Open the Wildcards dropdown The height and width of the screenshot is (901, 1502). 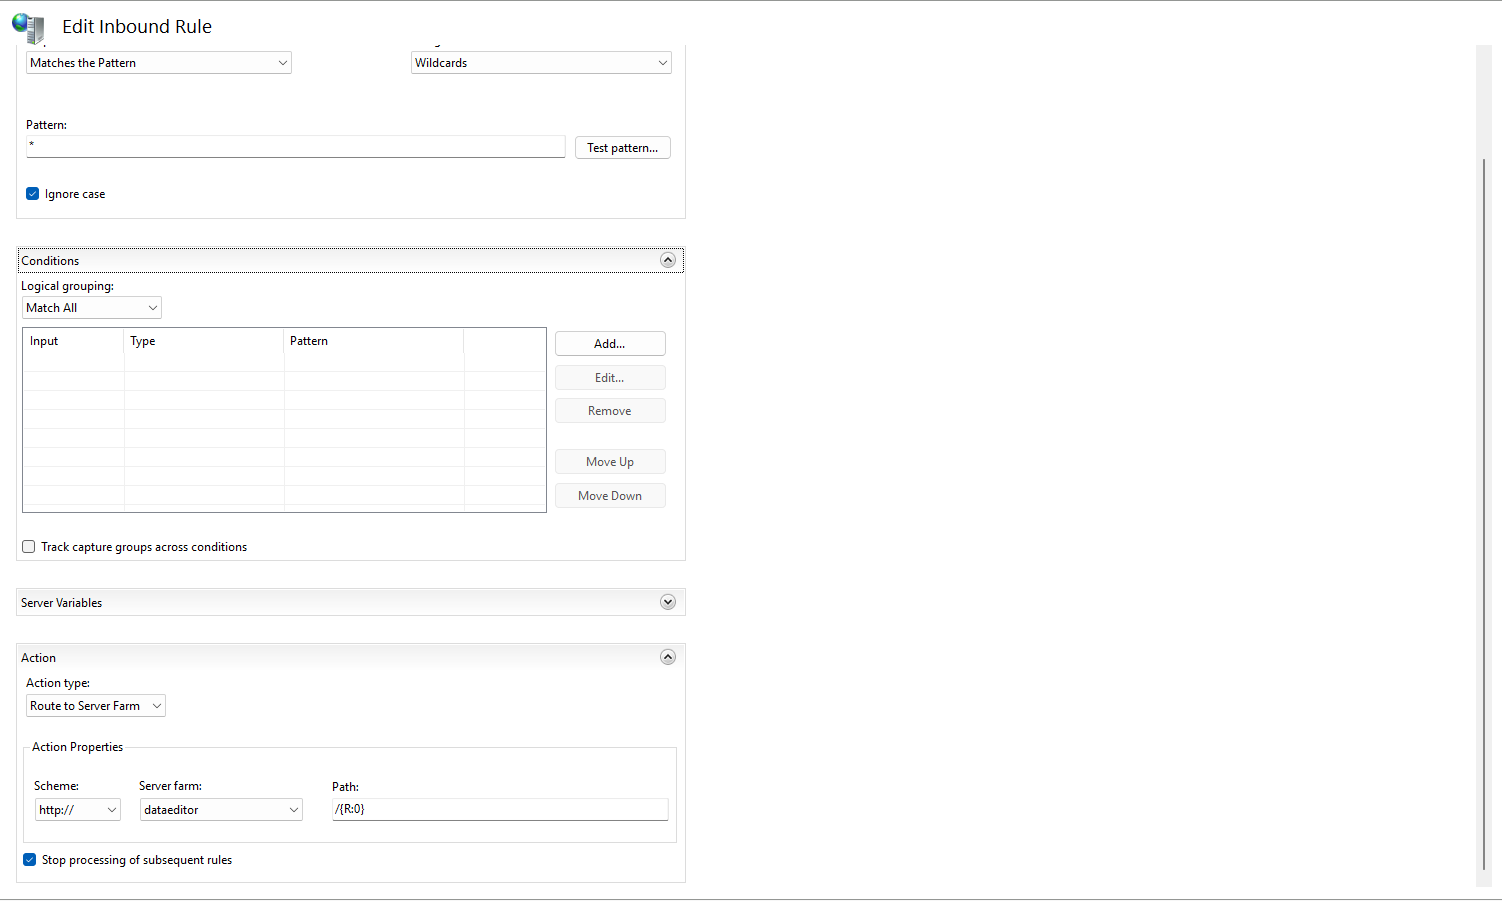(541, 63)
